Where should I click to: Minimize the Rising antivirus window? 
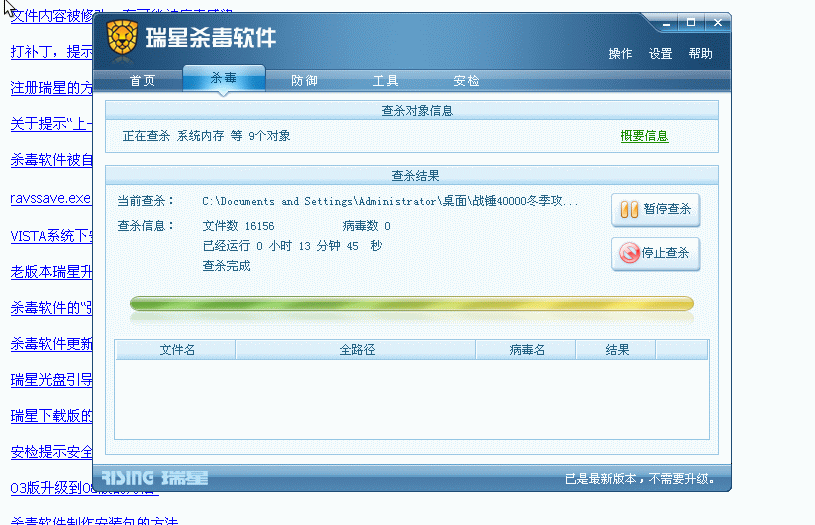(x=667, y=23)
